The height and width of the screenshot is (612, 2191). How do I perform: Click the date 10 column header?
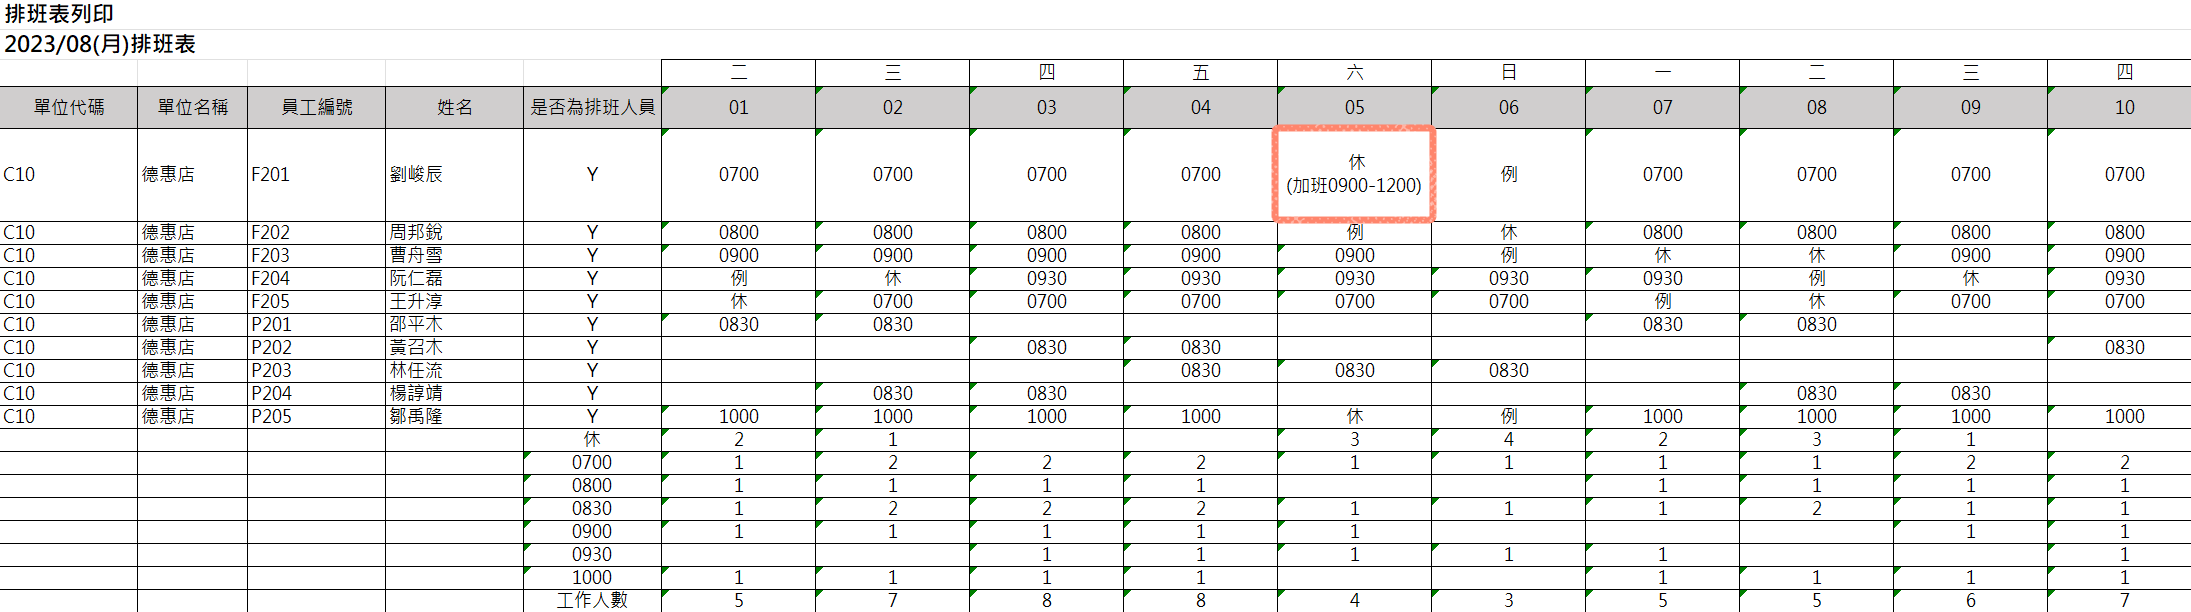[x=2124, y=107]
